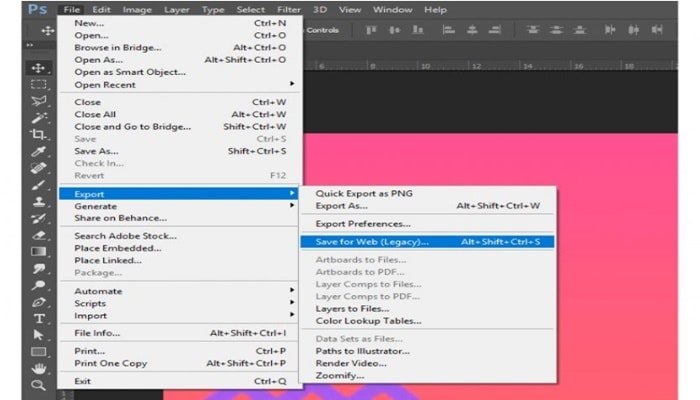The image size is (700, 400).
Task: Open the Layer menu
Action: tap(177, 9)
